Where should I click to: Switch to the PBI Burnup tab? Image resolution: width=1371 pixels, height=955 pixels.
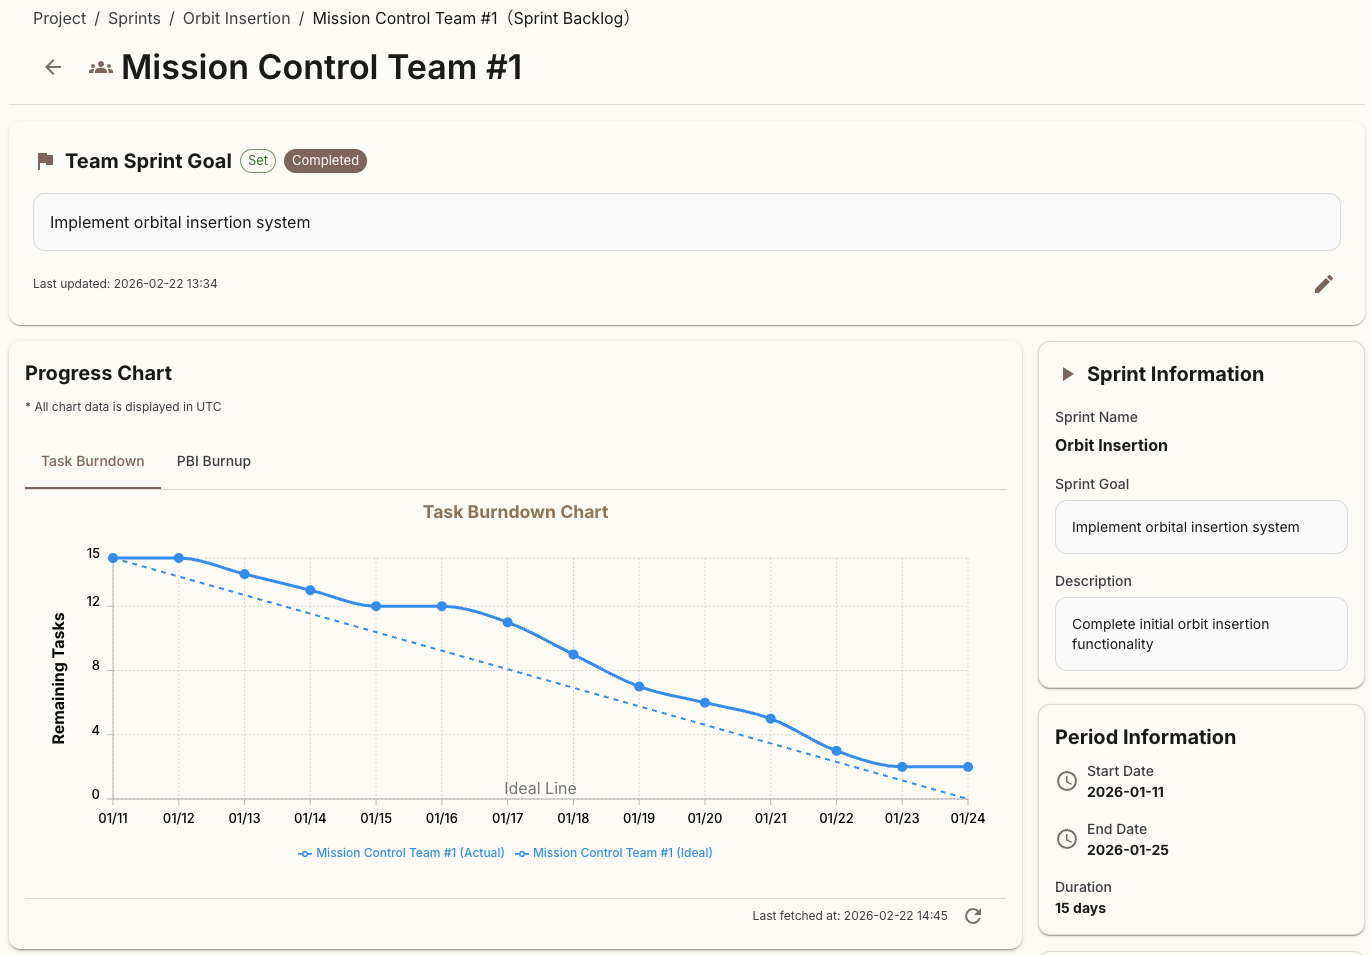point(213,461)
